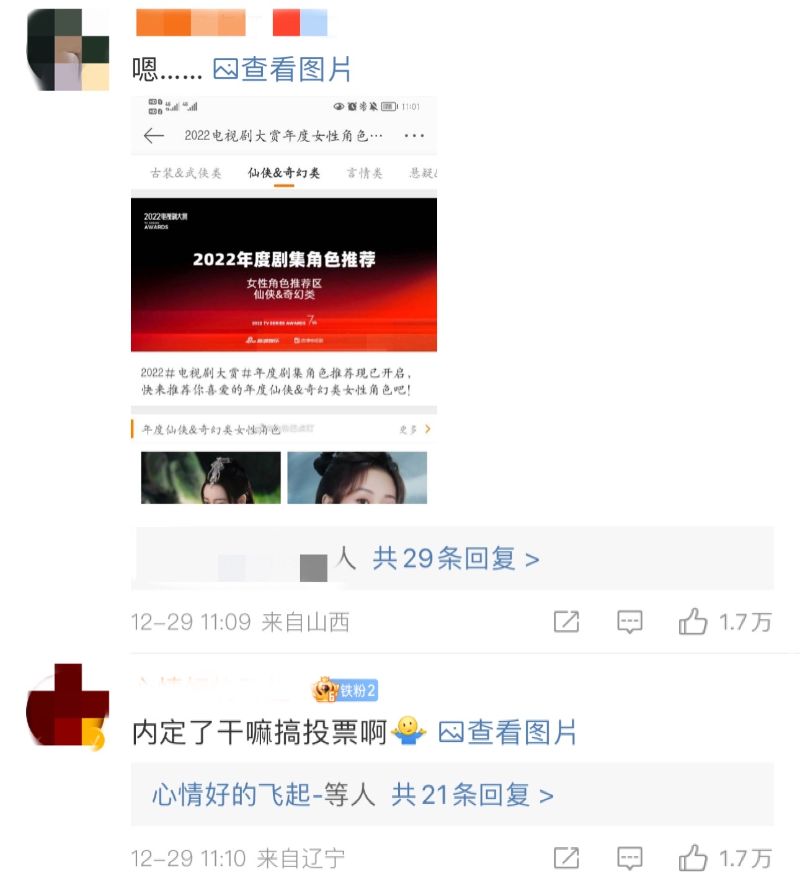800x882 pixels.
Task: Expand 共21条回复 replies
Action: 472,795
